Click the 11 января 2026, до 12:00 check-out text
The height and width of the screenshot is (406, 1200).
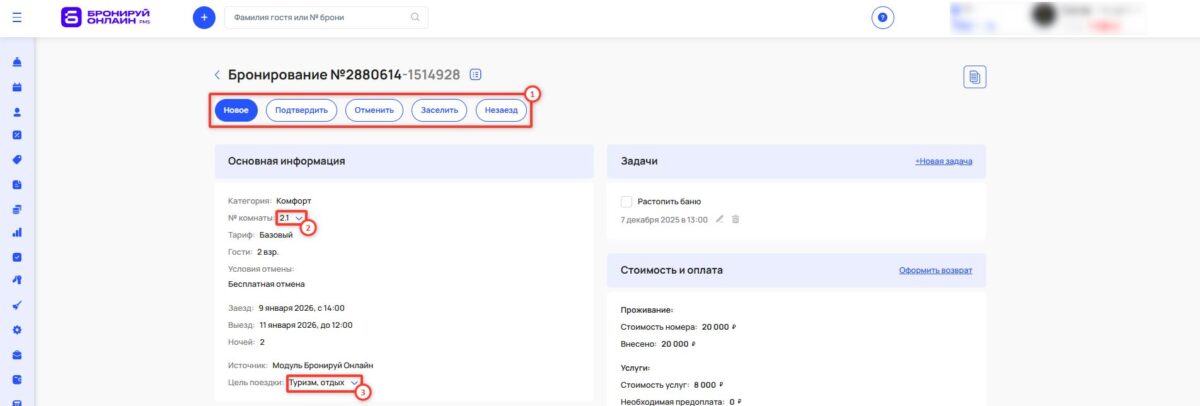pyautogui.click(x=305, y=325)
